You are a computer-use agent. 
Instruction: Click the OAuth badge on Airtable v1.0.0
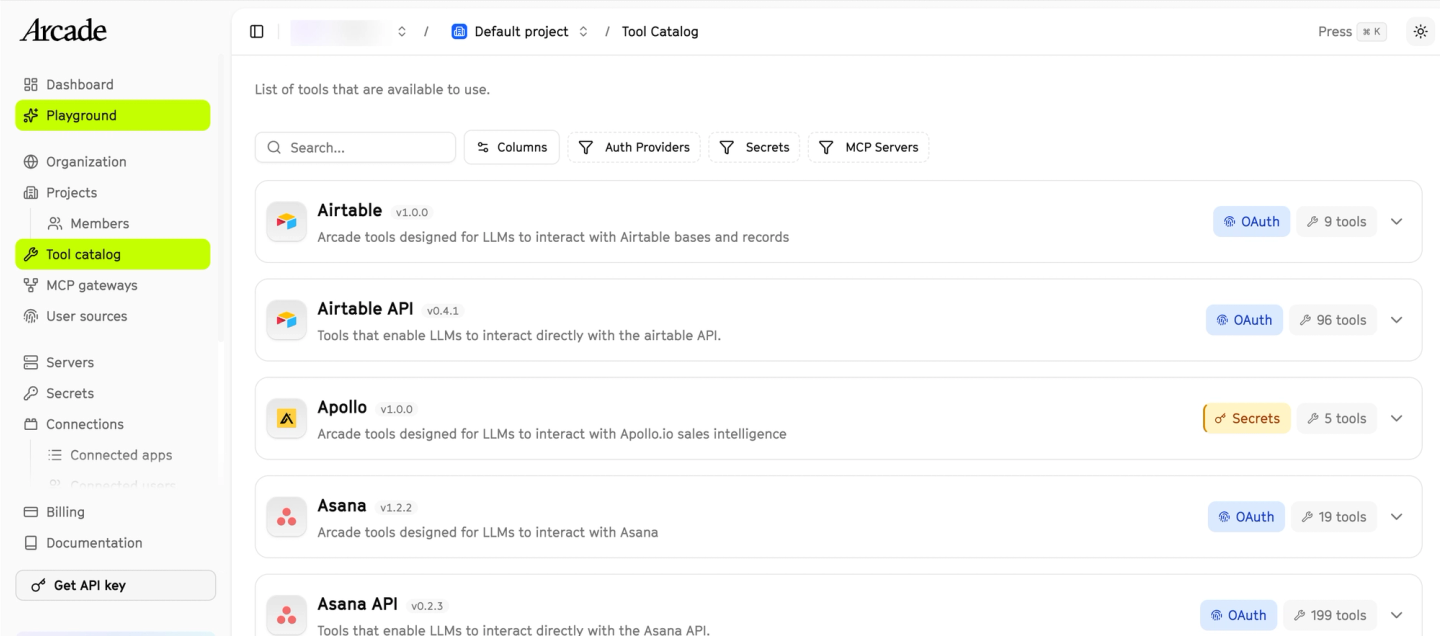(x=1252, y=222)
